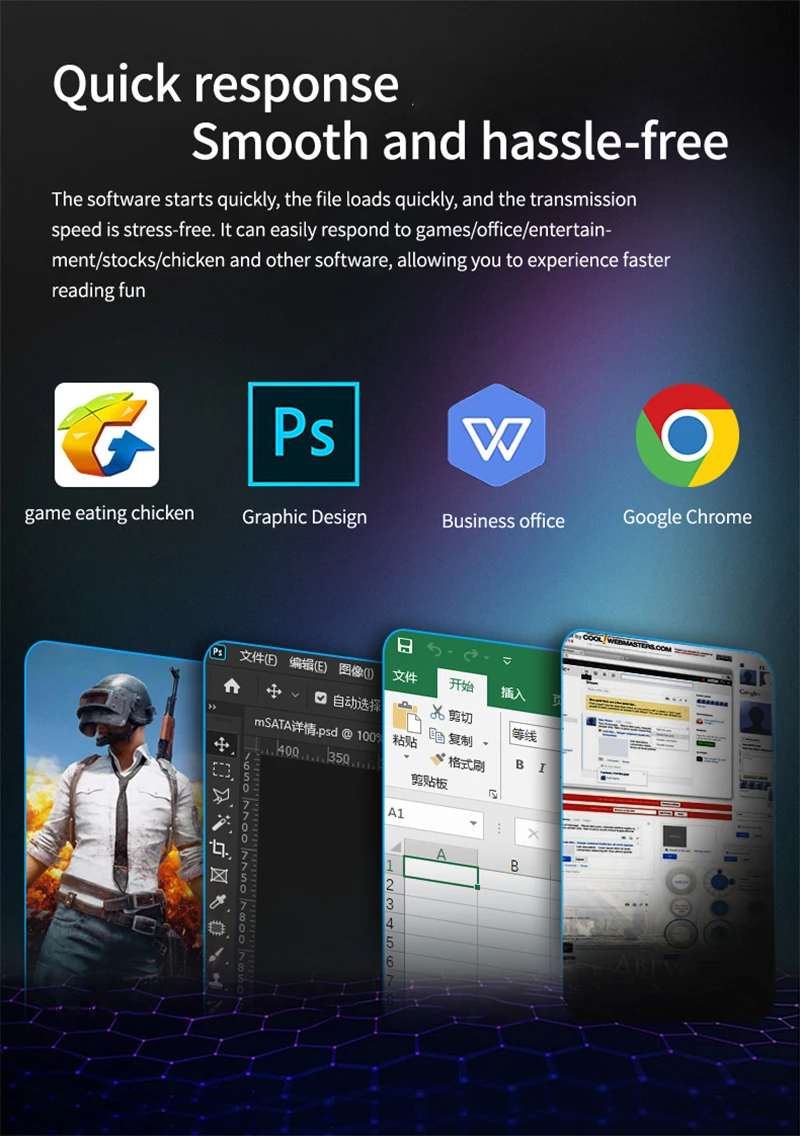The image size is (800, 1136).
Task: Select the Rectangular Marquee tool
Action: click(x=222, y=771)
